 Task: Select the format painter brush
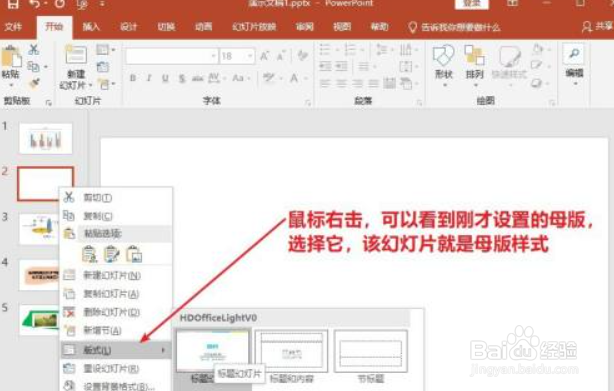(x=34, y=83)
